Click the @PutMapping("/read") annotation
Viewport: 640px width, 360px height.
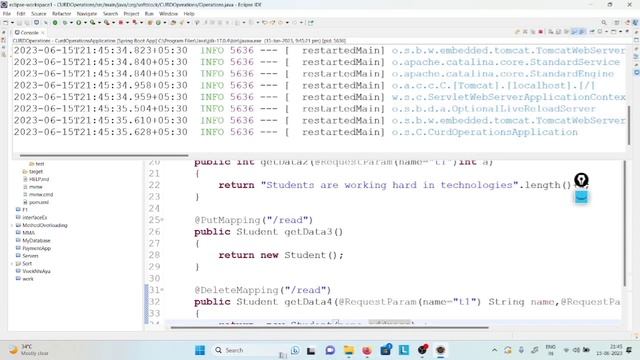click(253, 220)
